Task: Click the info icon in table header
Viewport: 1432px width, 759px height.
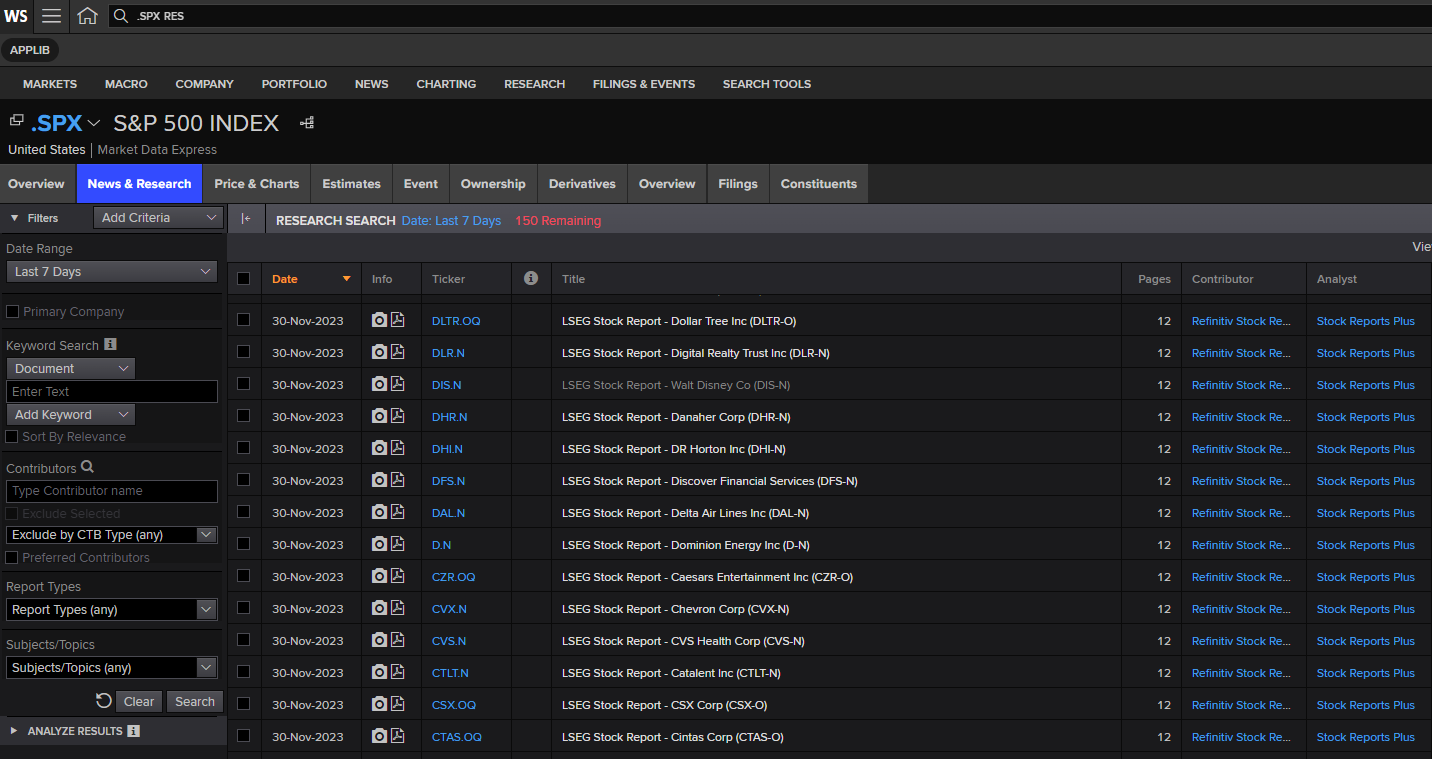Action: coord(531,279)
